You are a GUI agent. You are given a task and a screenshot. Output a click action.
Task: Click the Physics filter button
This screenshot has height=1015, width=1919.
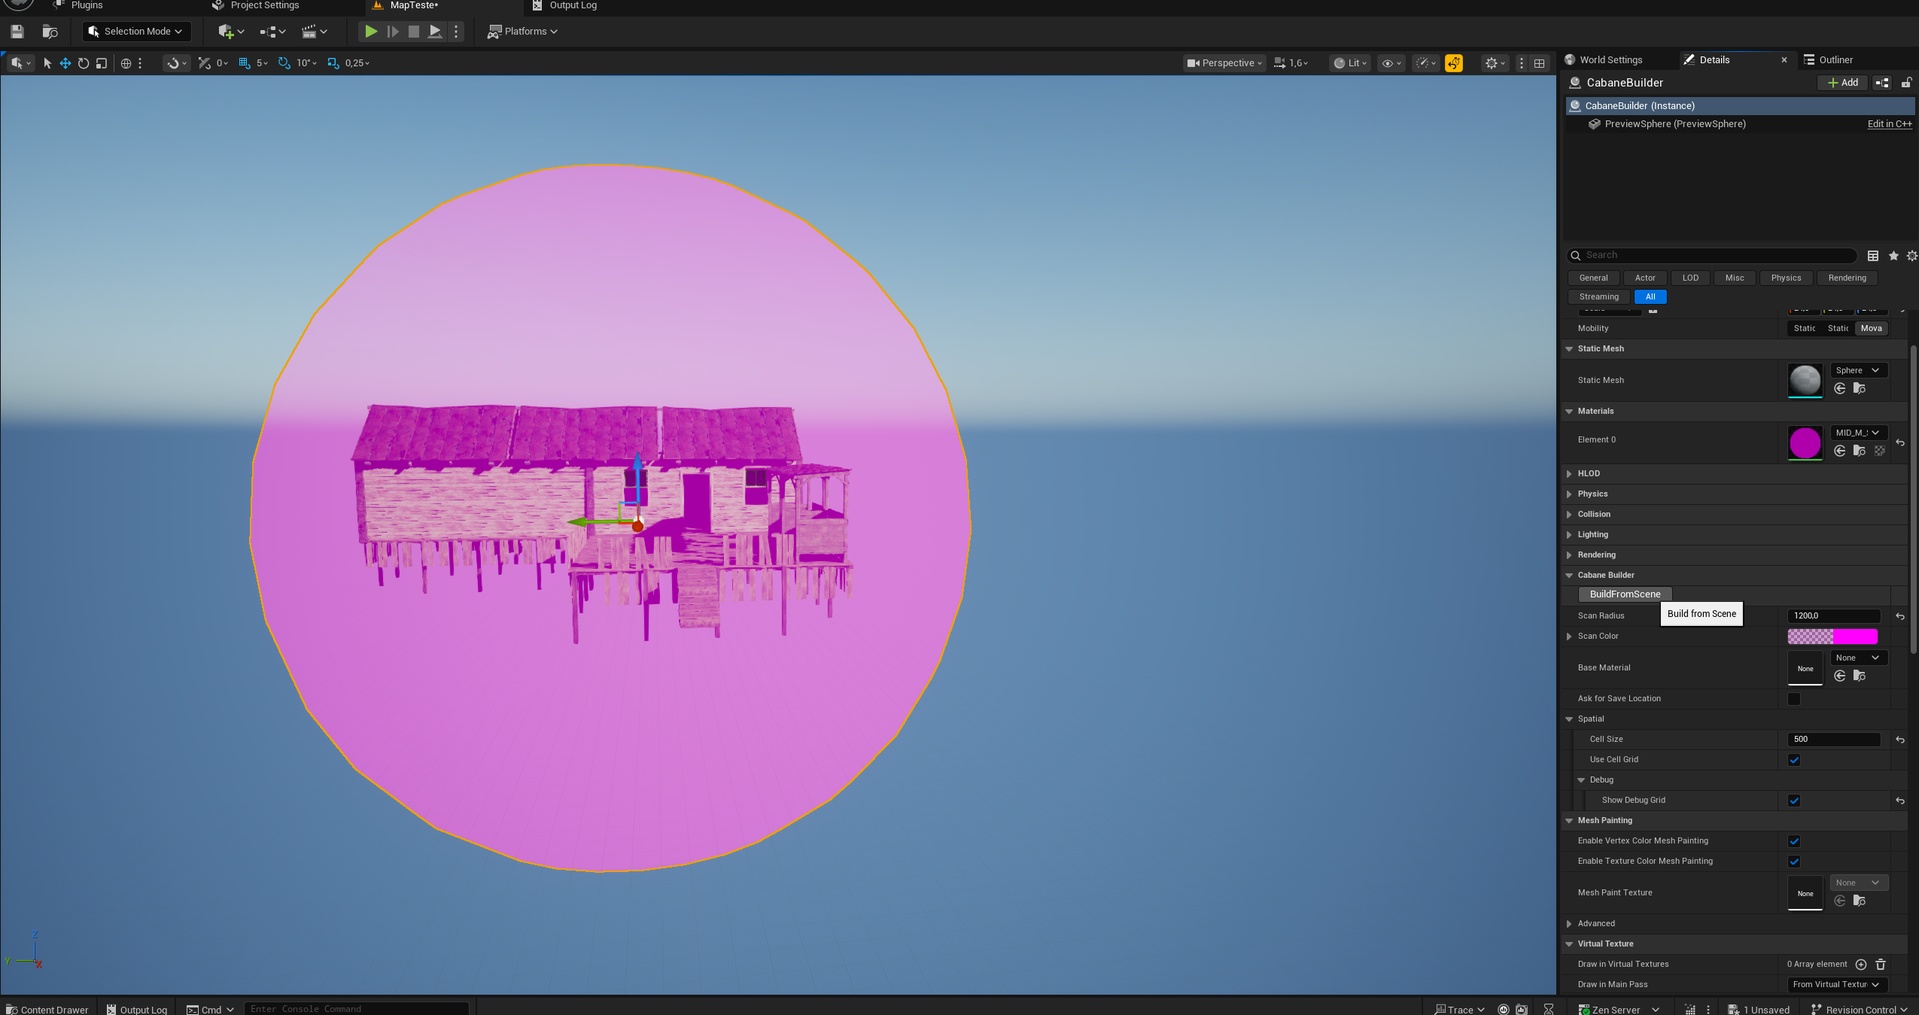click(1786, 278)
